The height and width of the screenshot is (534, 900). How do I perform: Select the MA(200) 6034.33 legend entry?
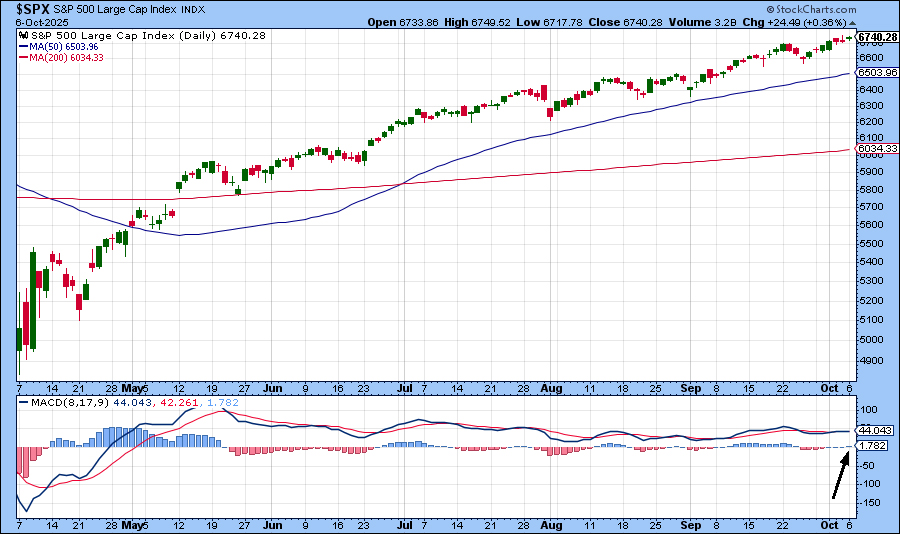(x=68, y=57)
